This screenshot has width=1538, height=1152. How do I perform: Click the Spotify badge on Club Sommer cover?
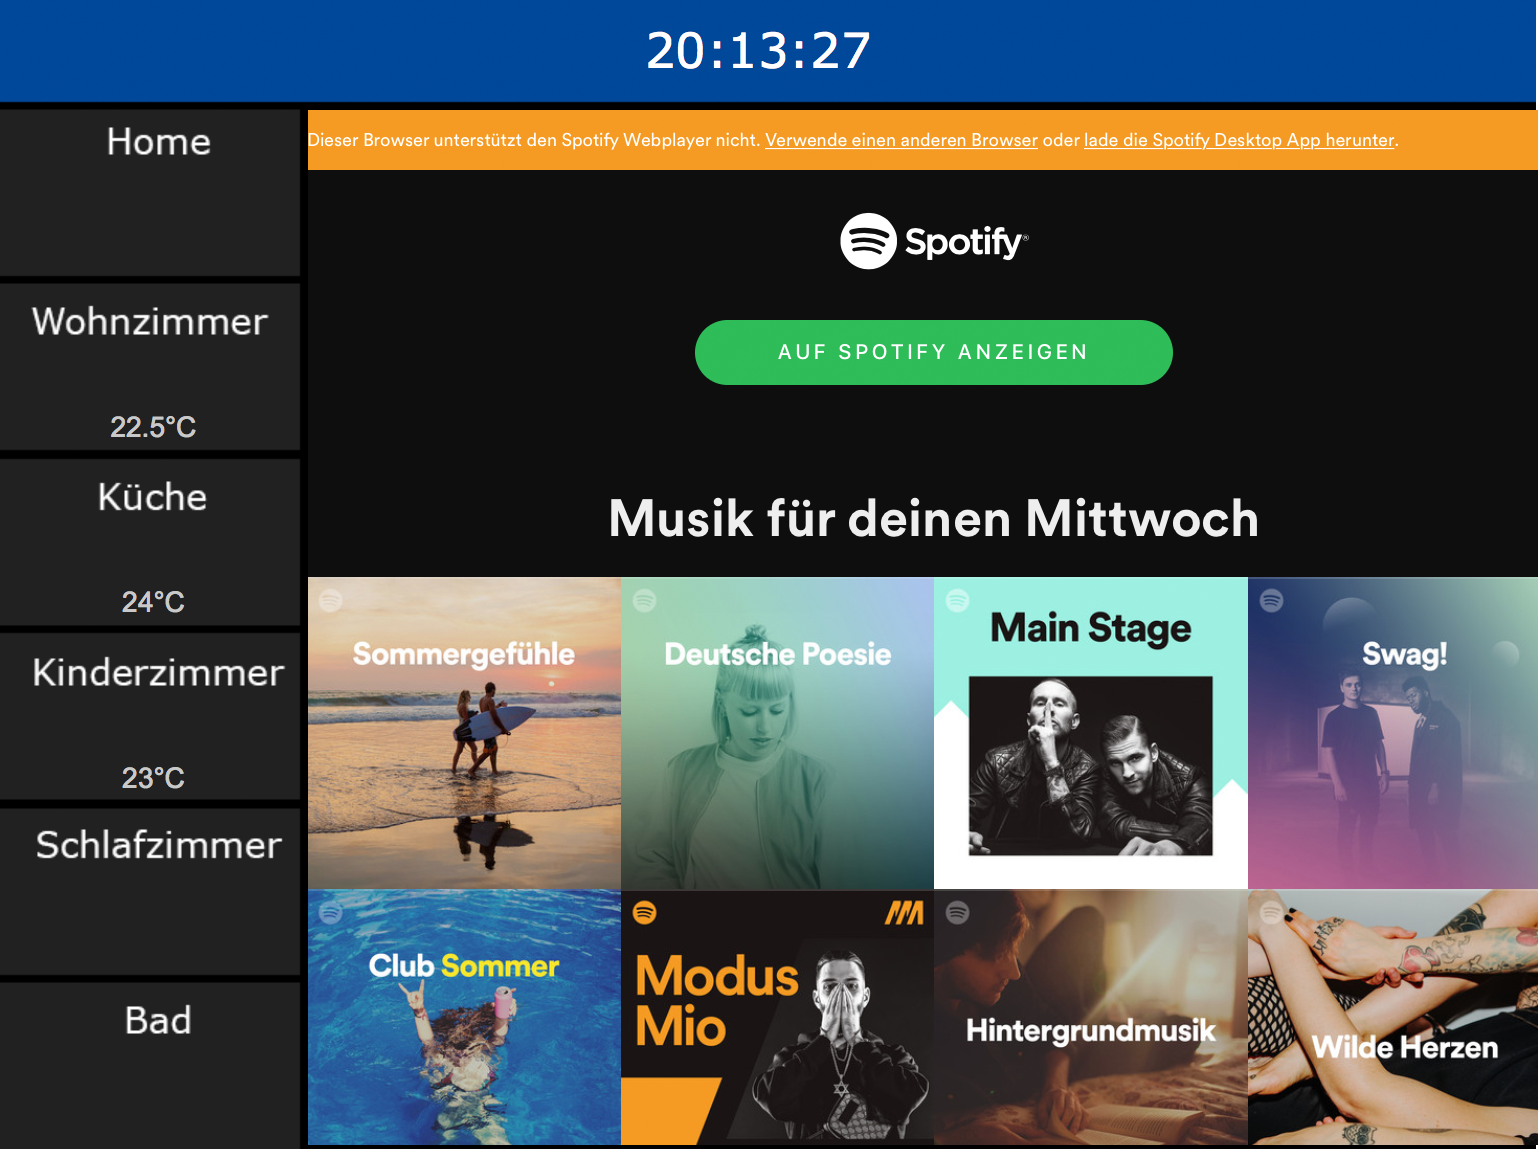click(331, 912)
